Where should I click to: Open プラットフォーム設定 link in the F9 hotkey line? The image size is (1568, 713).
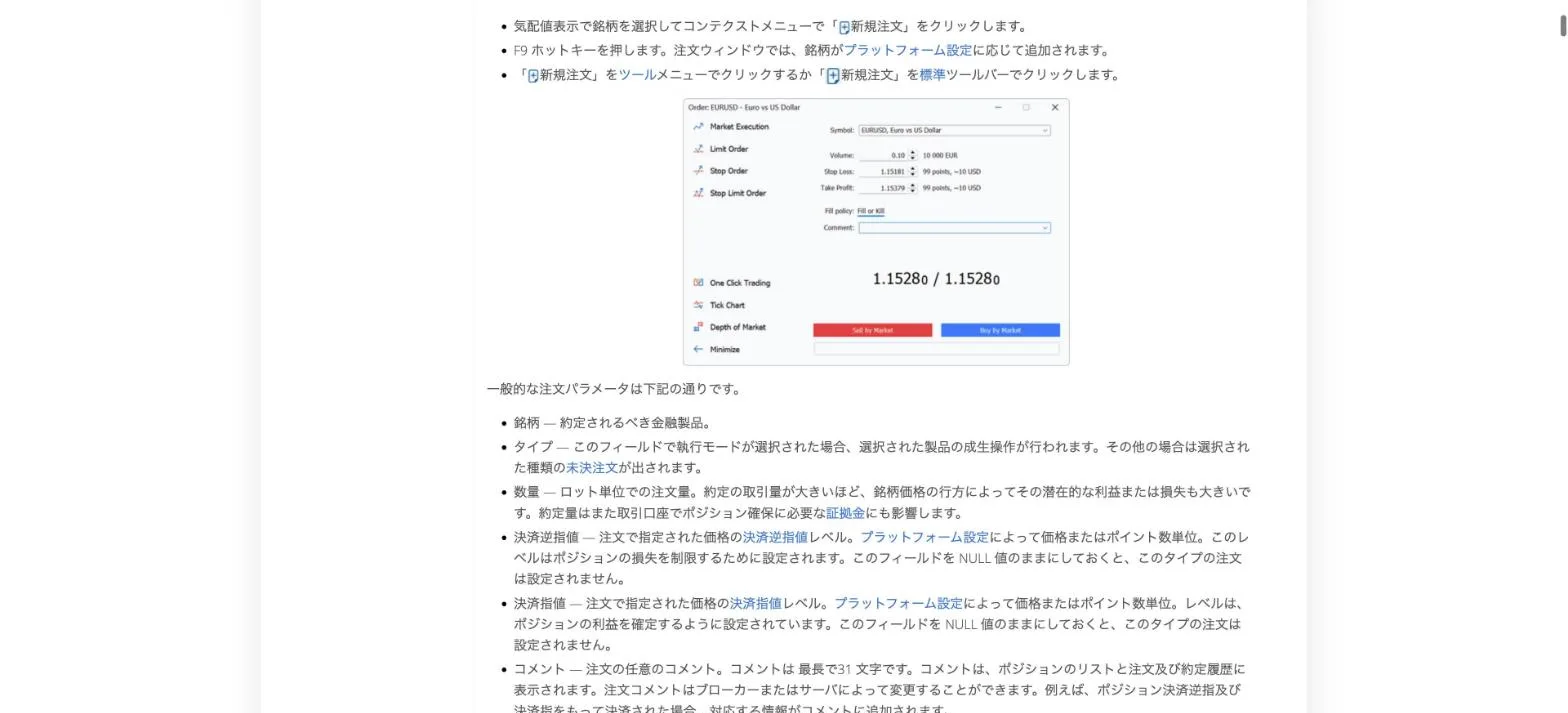click(908, 50)
